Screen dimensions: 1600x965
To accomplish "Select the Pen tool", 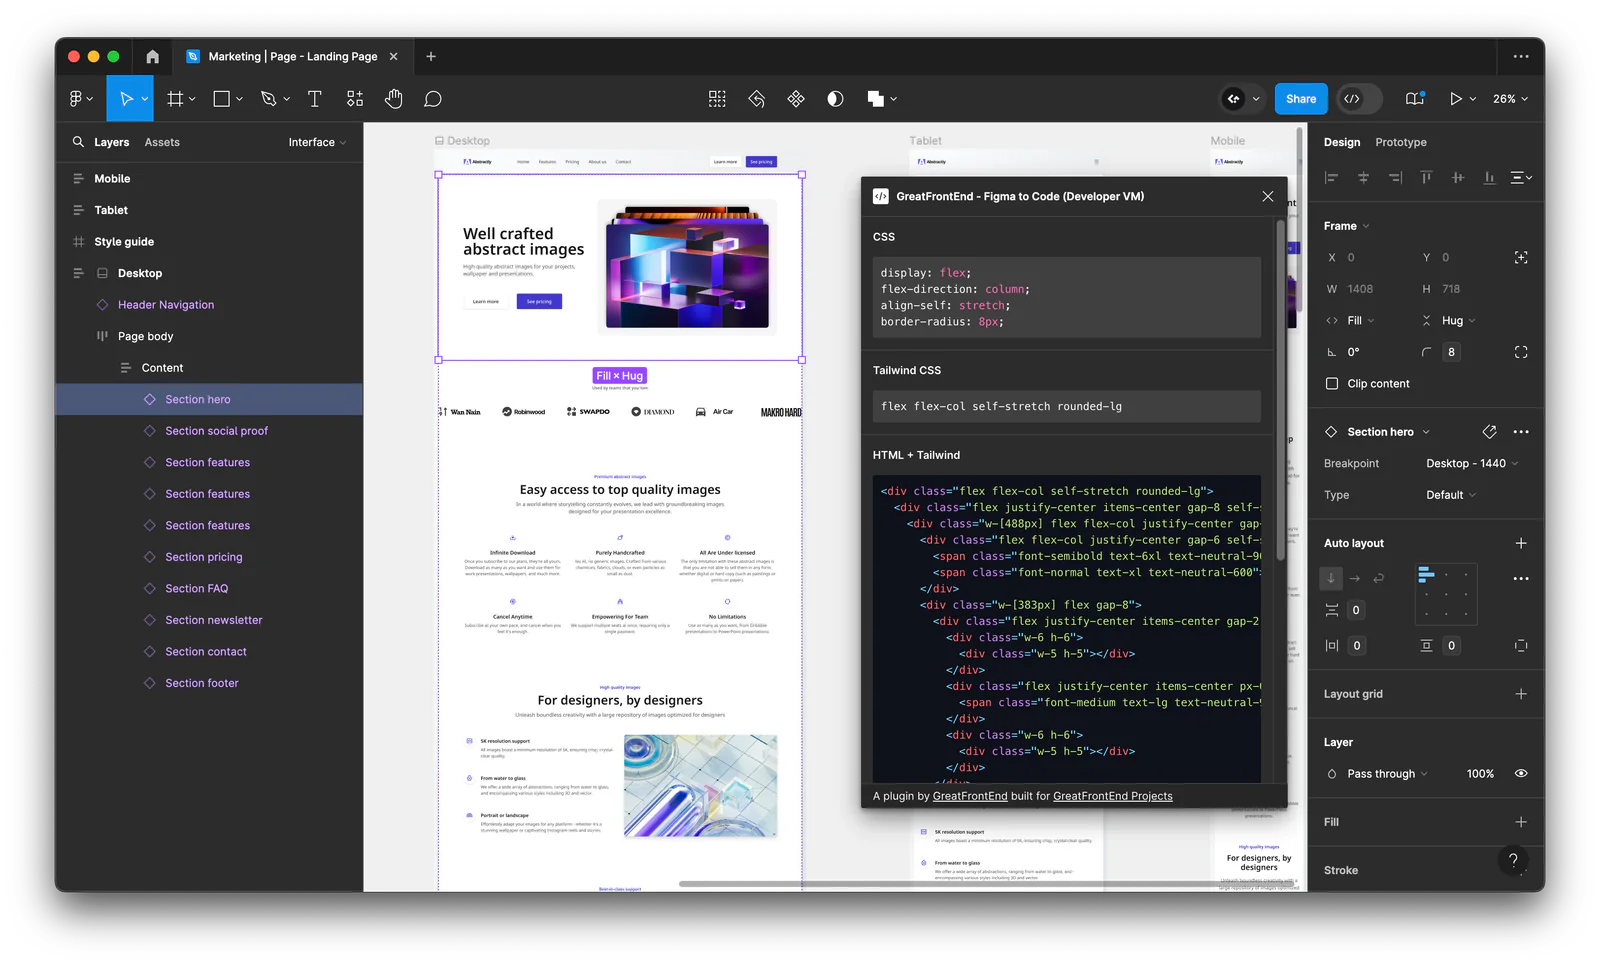I will 268,99.
